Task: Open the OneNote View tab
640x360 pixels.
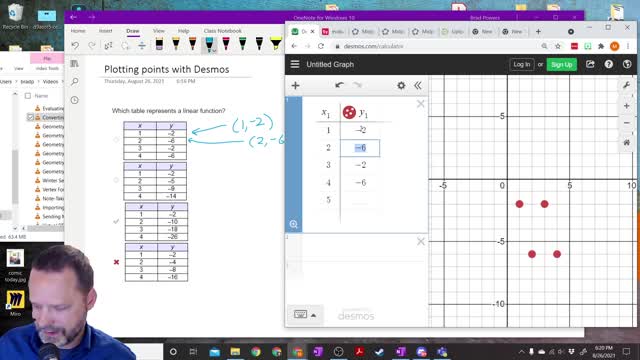Action: 159,31
